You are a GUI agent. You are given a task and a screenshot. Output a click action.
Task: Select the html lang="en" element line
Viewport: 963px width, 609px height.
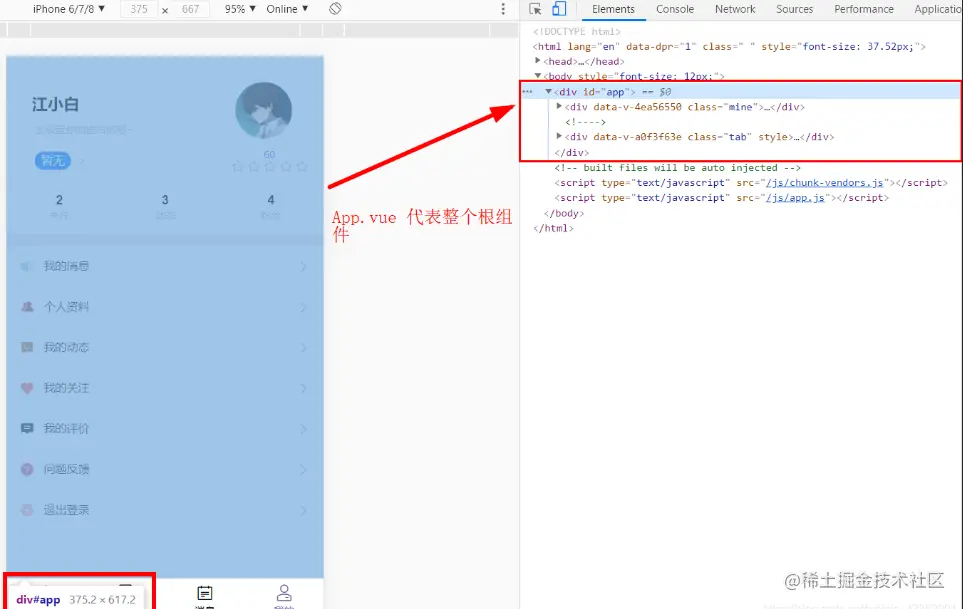pos(729,47)
